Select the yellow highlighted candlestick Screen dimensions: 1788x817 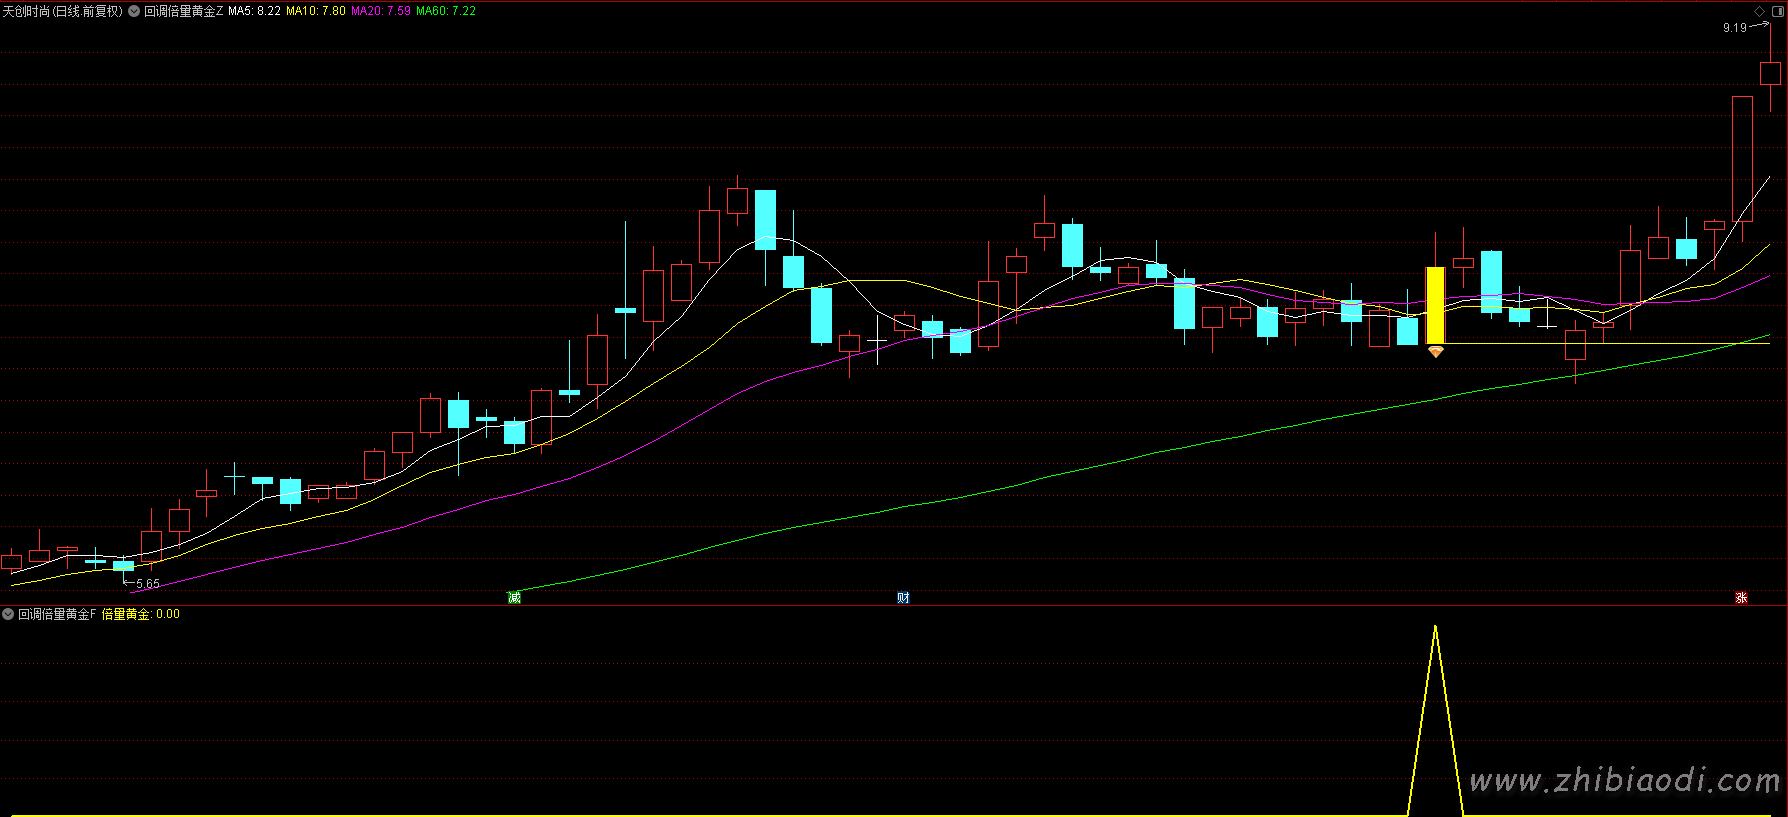[1435, 305]
